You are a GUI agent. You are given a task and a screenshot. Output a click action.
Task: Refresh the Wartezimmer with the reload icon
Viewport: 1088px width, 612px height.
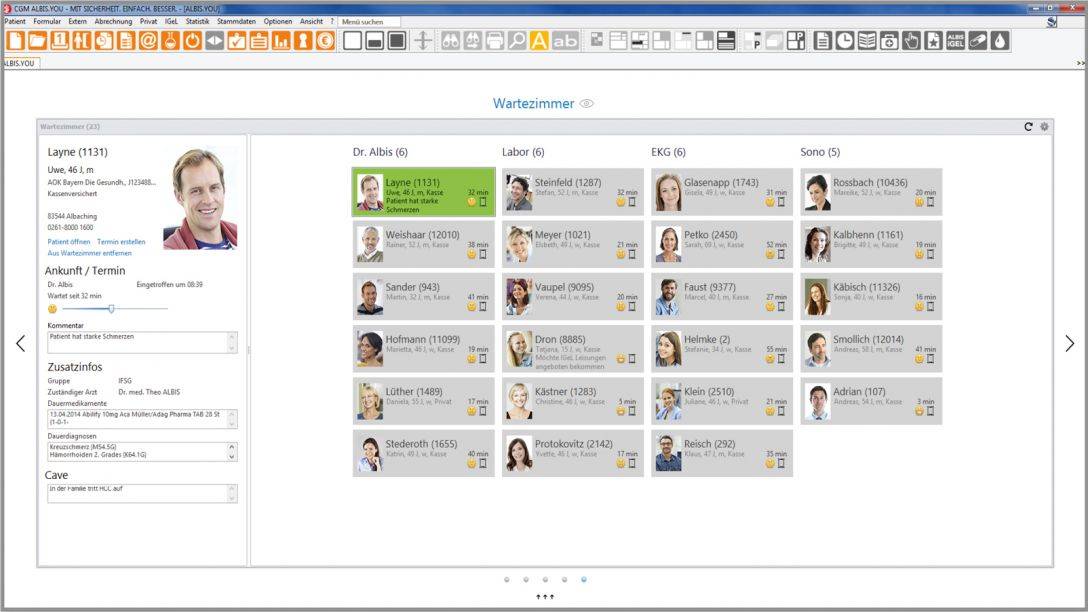click(x=1028, y=127)
